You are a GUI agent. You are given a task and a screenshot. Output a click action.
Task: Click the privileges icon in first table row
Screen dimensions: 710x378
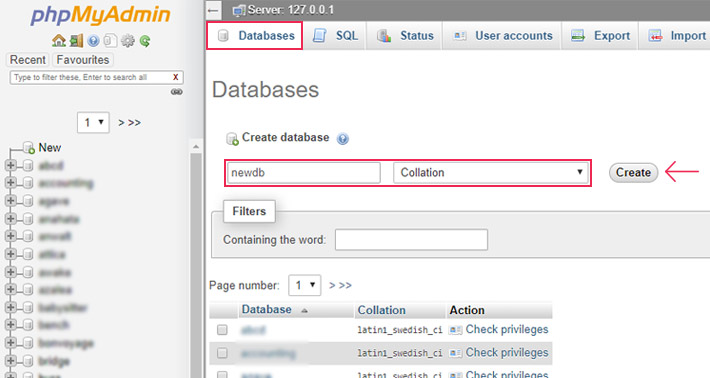click(x=455, y=330)
